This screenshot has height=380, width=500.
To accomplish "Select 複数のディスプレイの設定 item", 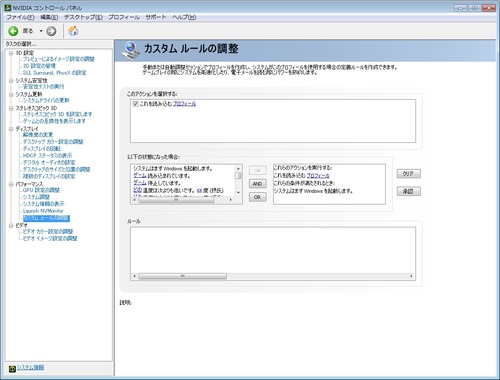I will (x=49, y=176).
